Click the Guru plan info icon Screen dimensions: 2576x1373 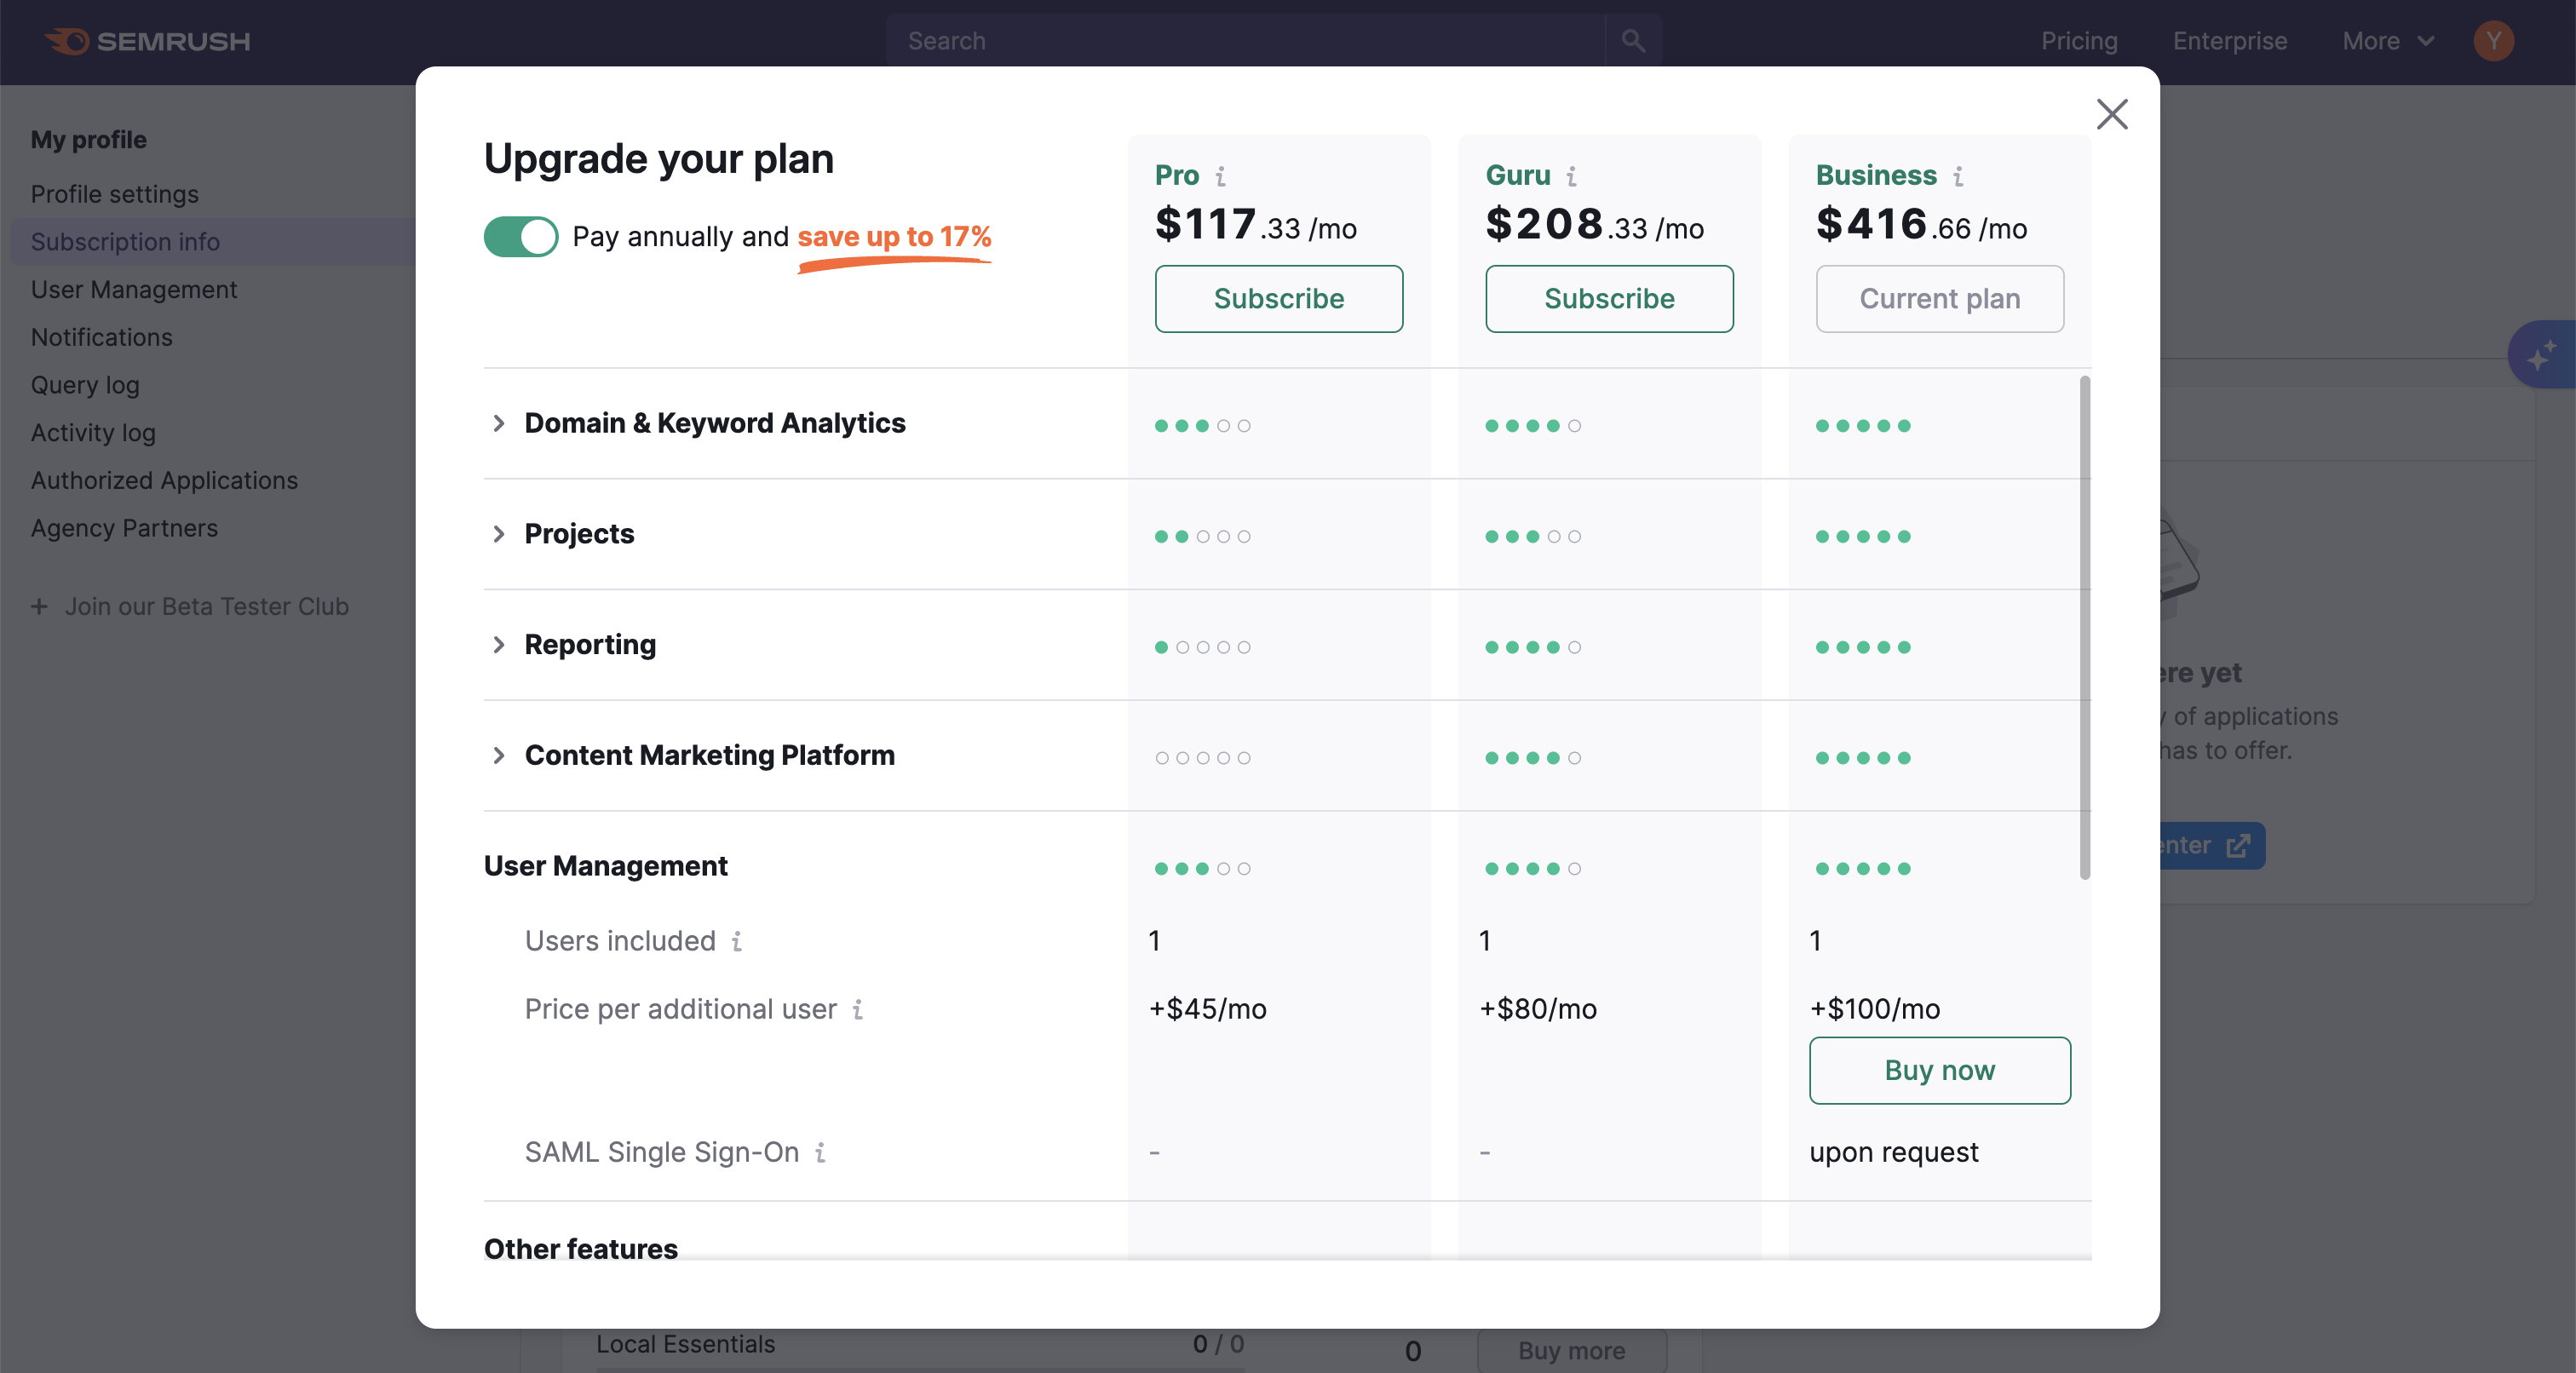click(x=1571, y=176)
